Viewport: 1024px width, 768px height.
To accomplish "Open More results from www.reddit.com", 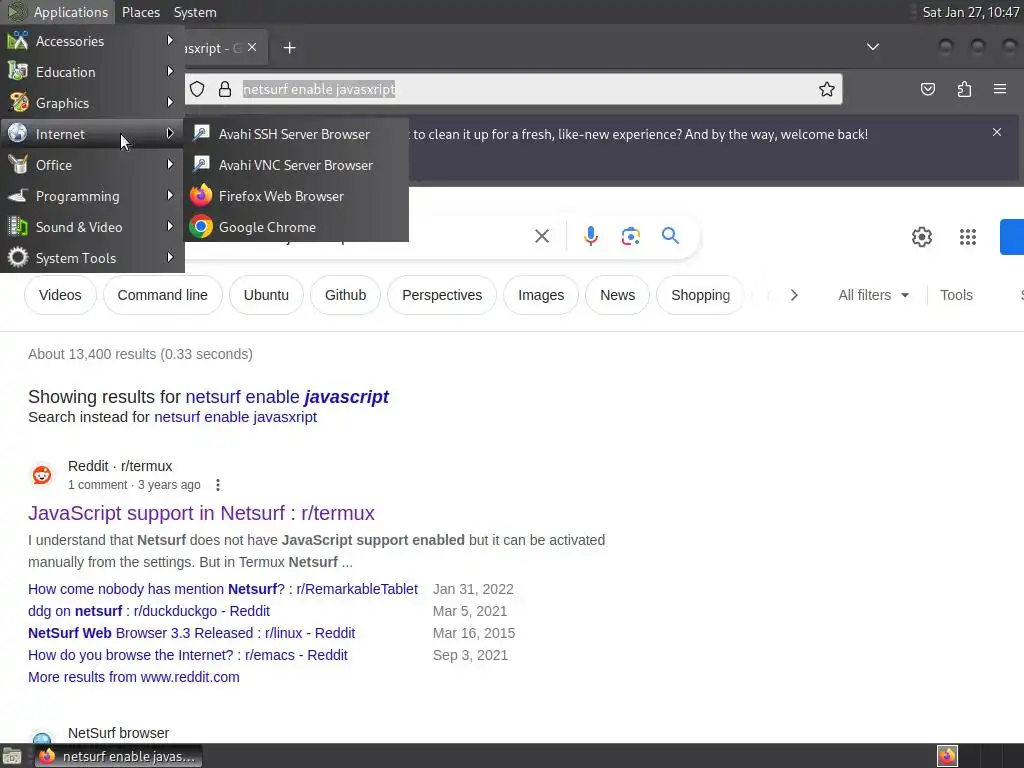I will point(134,677).
